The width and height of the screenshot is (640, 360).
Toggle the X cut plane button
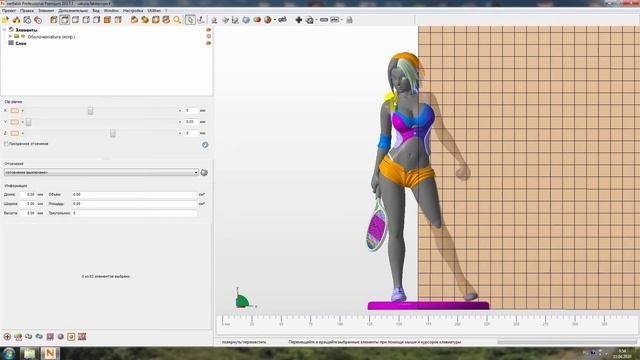[x=15, y=111]
